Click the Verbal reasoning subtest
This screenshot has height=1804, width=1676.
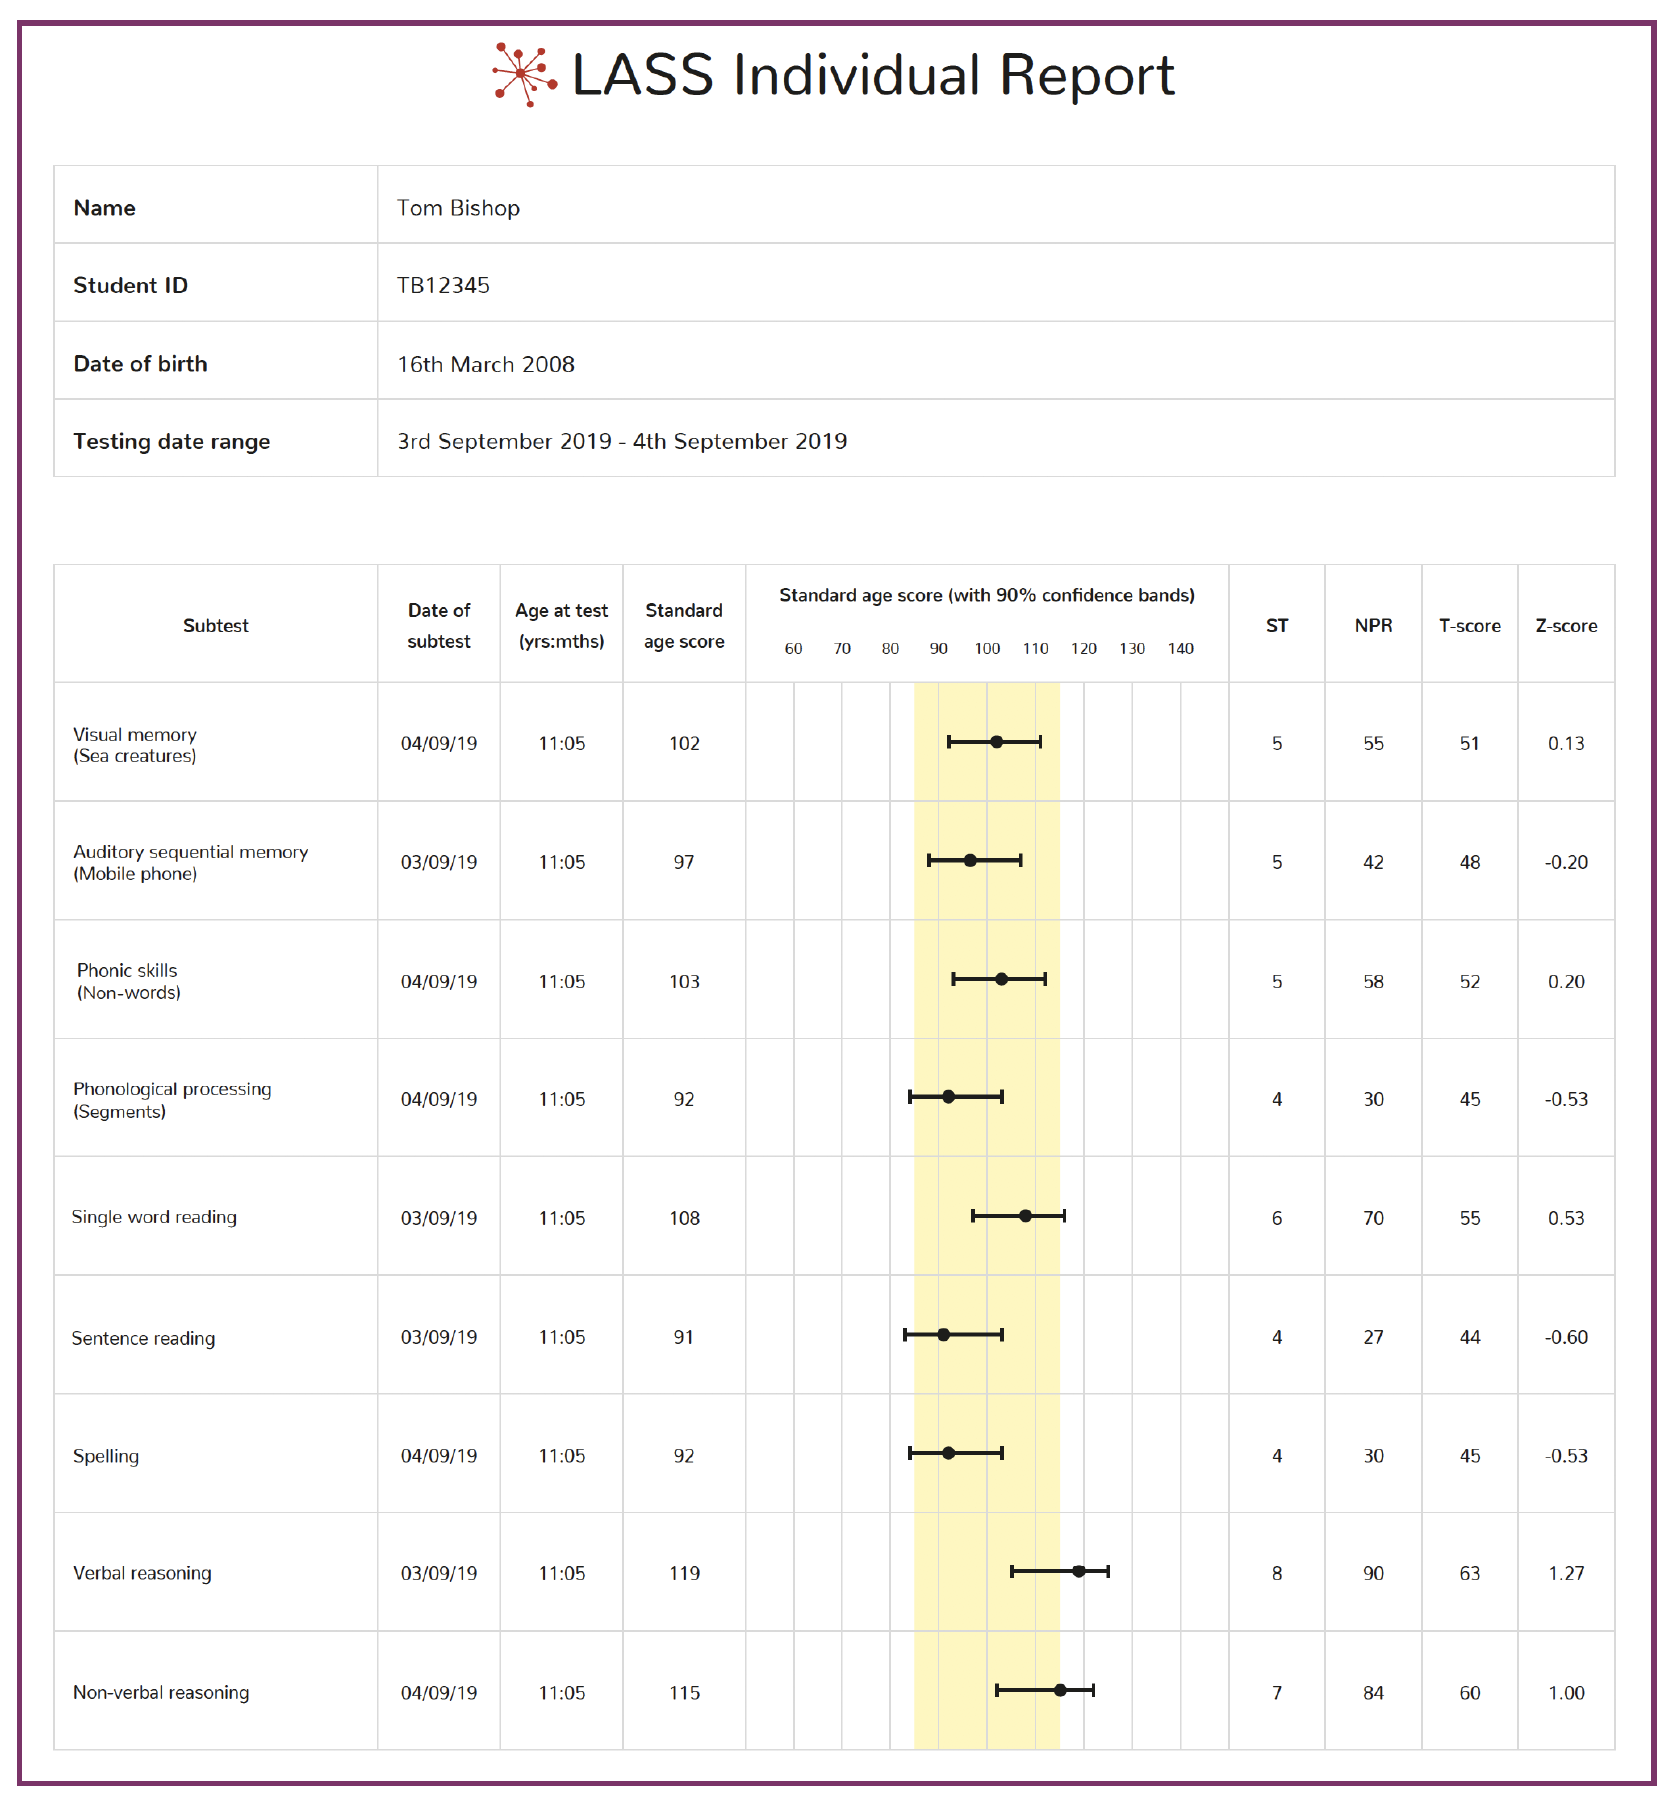click(142, 1573)
